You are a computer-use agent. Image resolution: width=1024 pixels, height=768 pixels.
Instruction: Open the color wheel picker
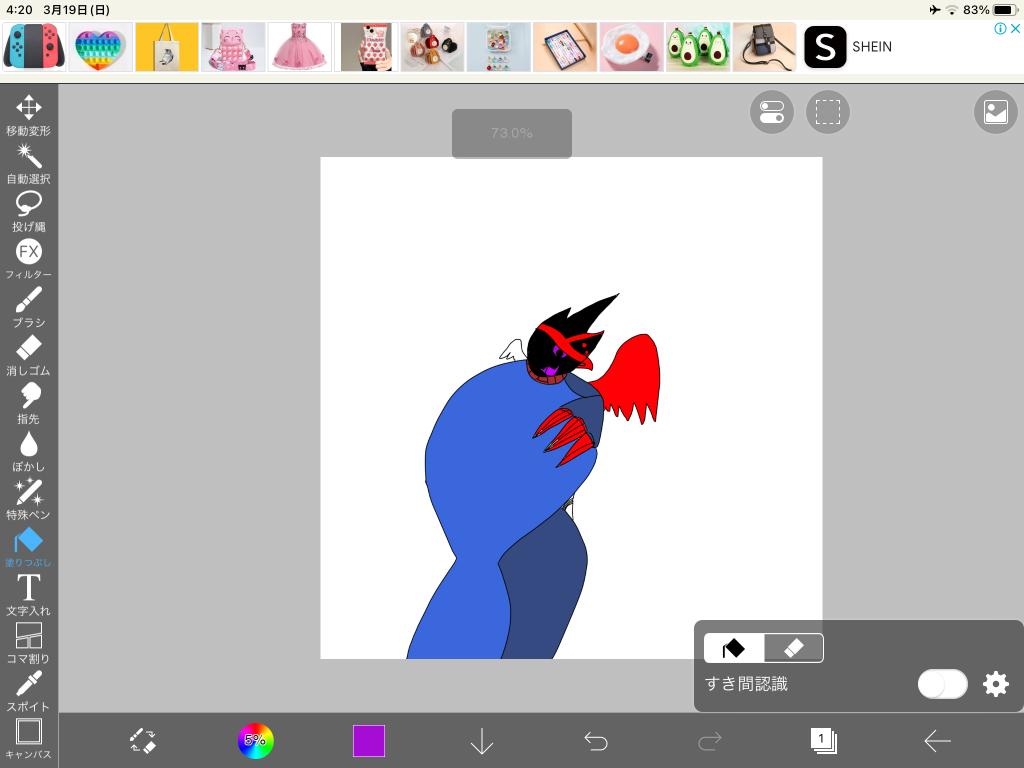click(x=255, y=741)
